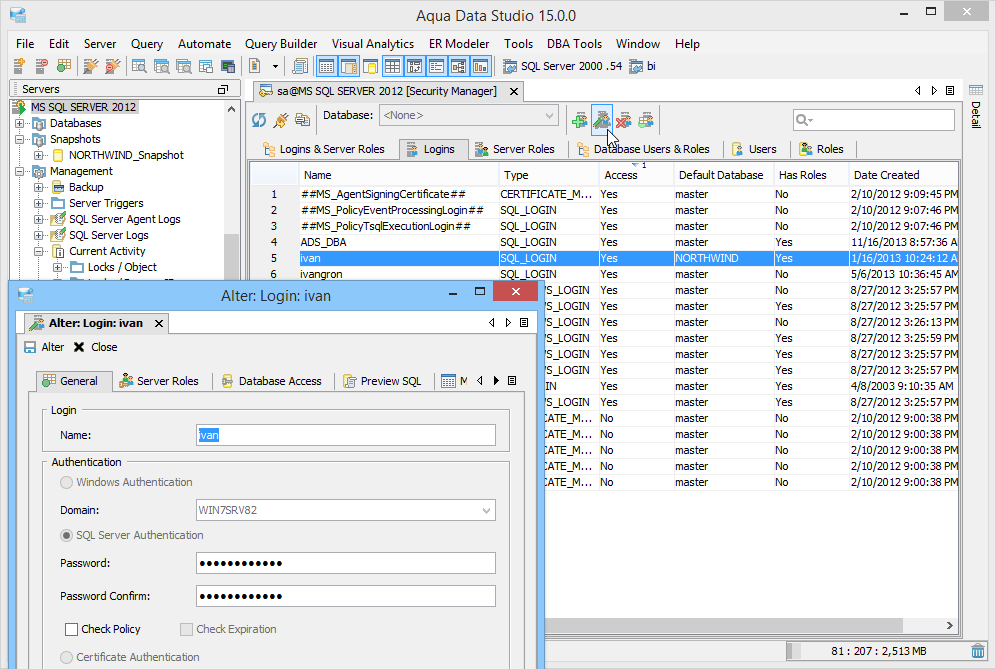The height and width of the screenshot is (669, 996).
Task: Open the Query Builder menu
Action: (281, 44)
